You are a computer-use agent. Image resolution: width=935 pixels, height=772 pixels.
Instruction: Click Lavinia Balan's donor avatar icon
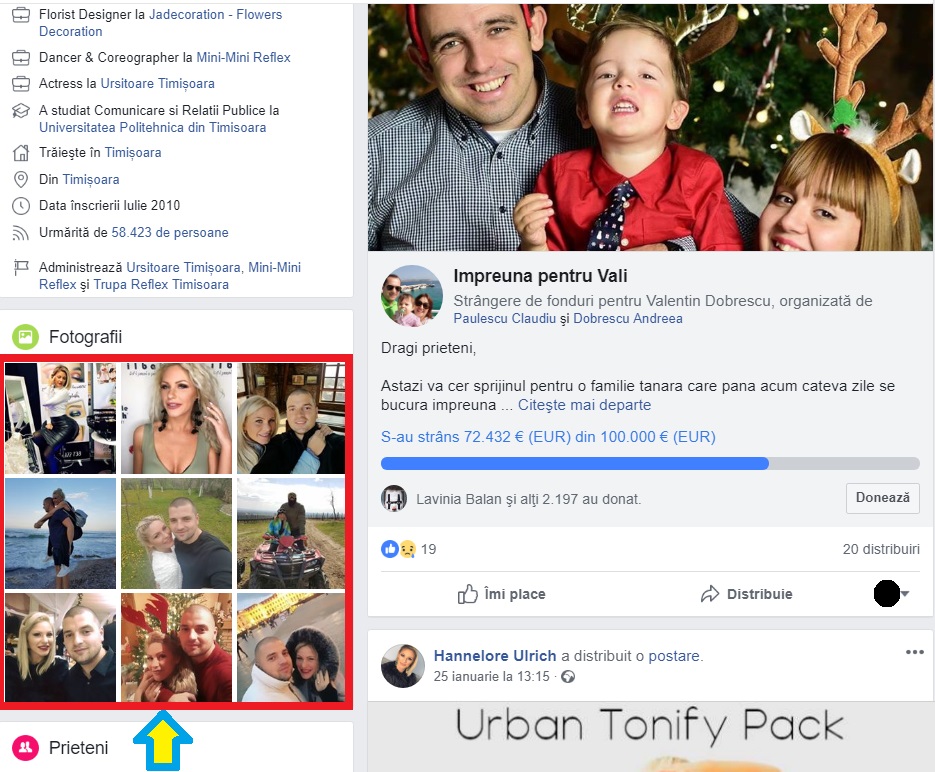[394, 499]
